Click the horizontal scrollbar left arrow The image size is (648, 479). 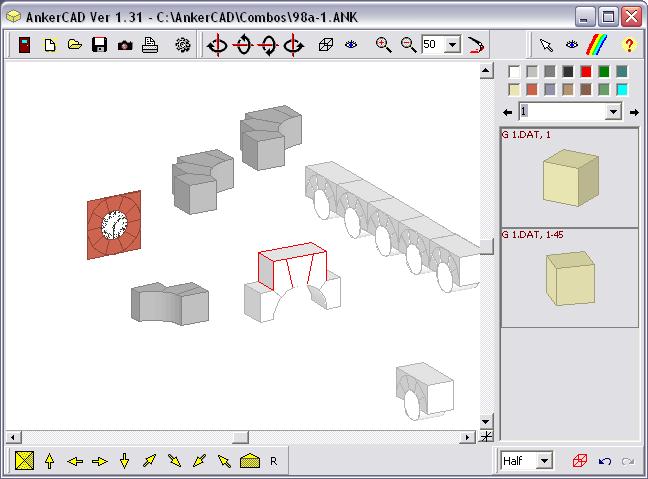13,437
